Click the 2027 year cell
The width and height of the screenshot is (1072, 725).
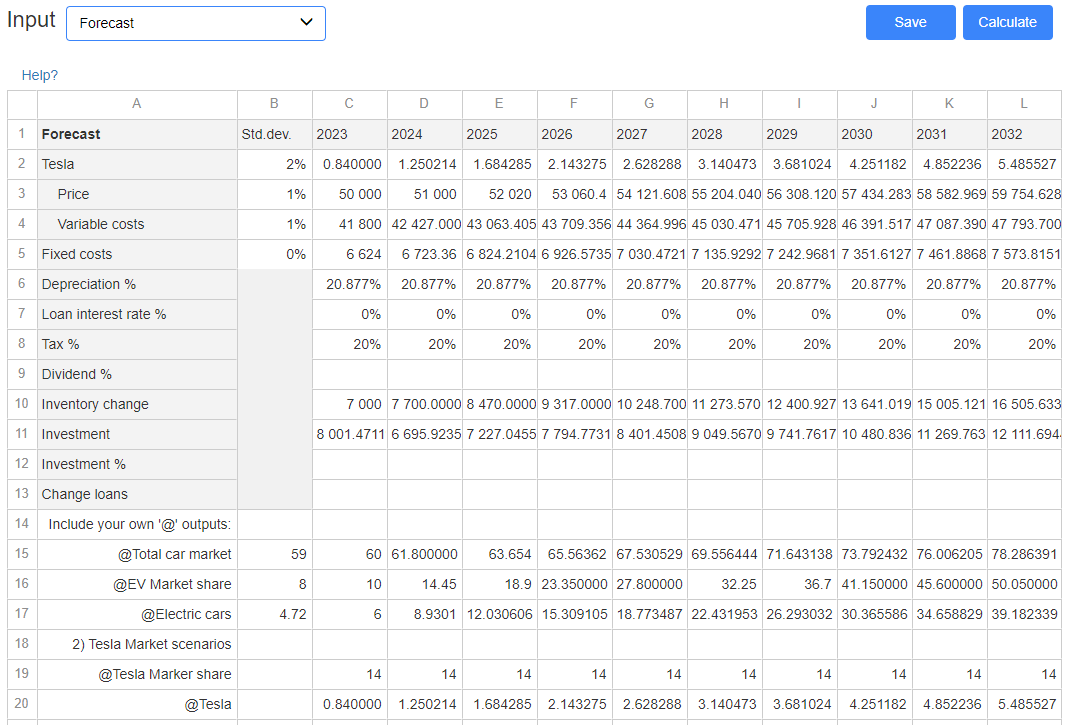click(649, 134)
